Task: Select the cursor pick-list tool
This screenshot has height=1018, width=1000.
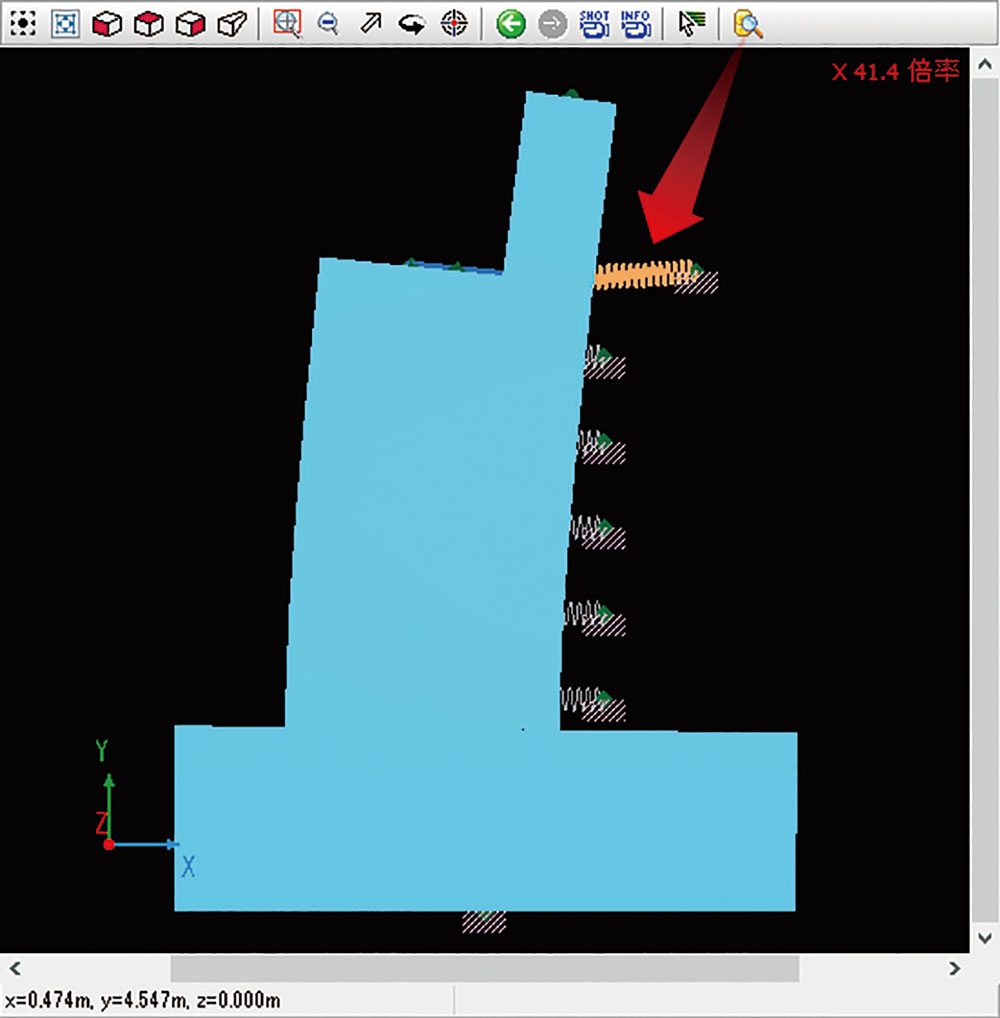Action: pyautogui.click(x=692, y=24)
